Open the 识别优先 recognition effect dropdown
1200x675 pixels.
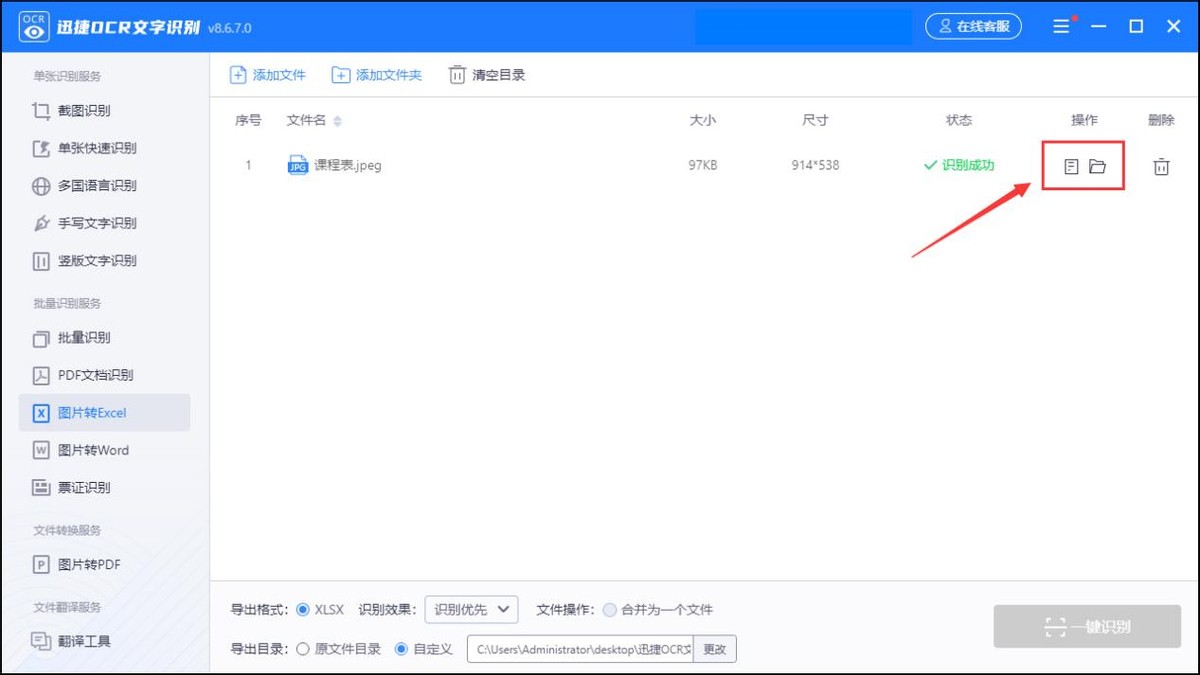471,609
